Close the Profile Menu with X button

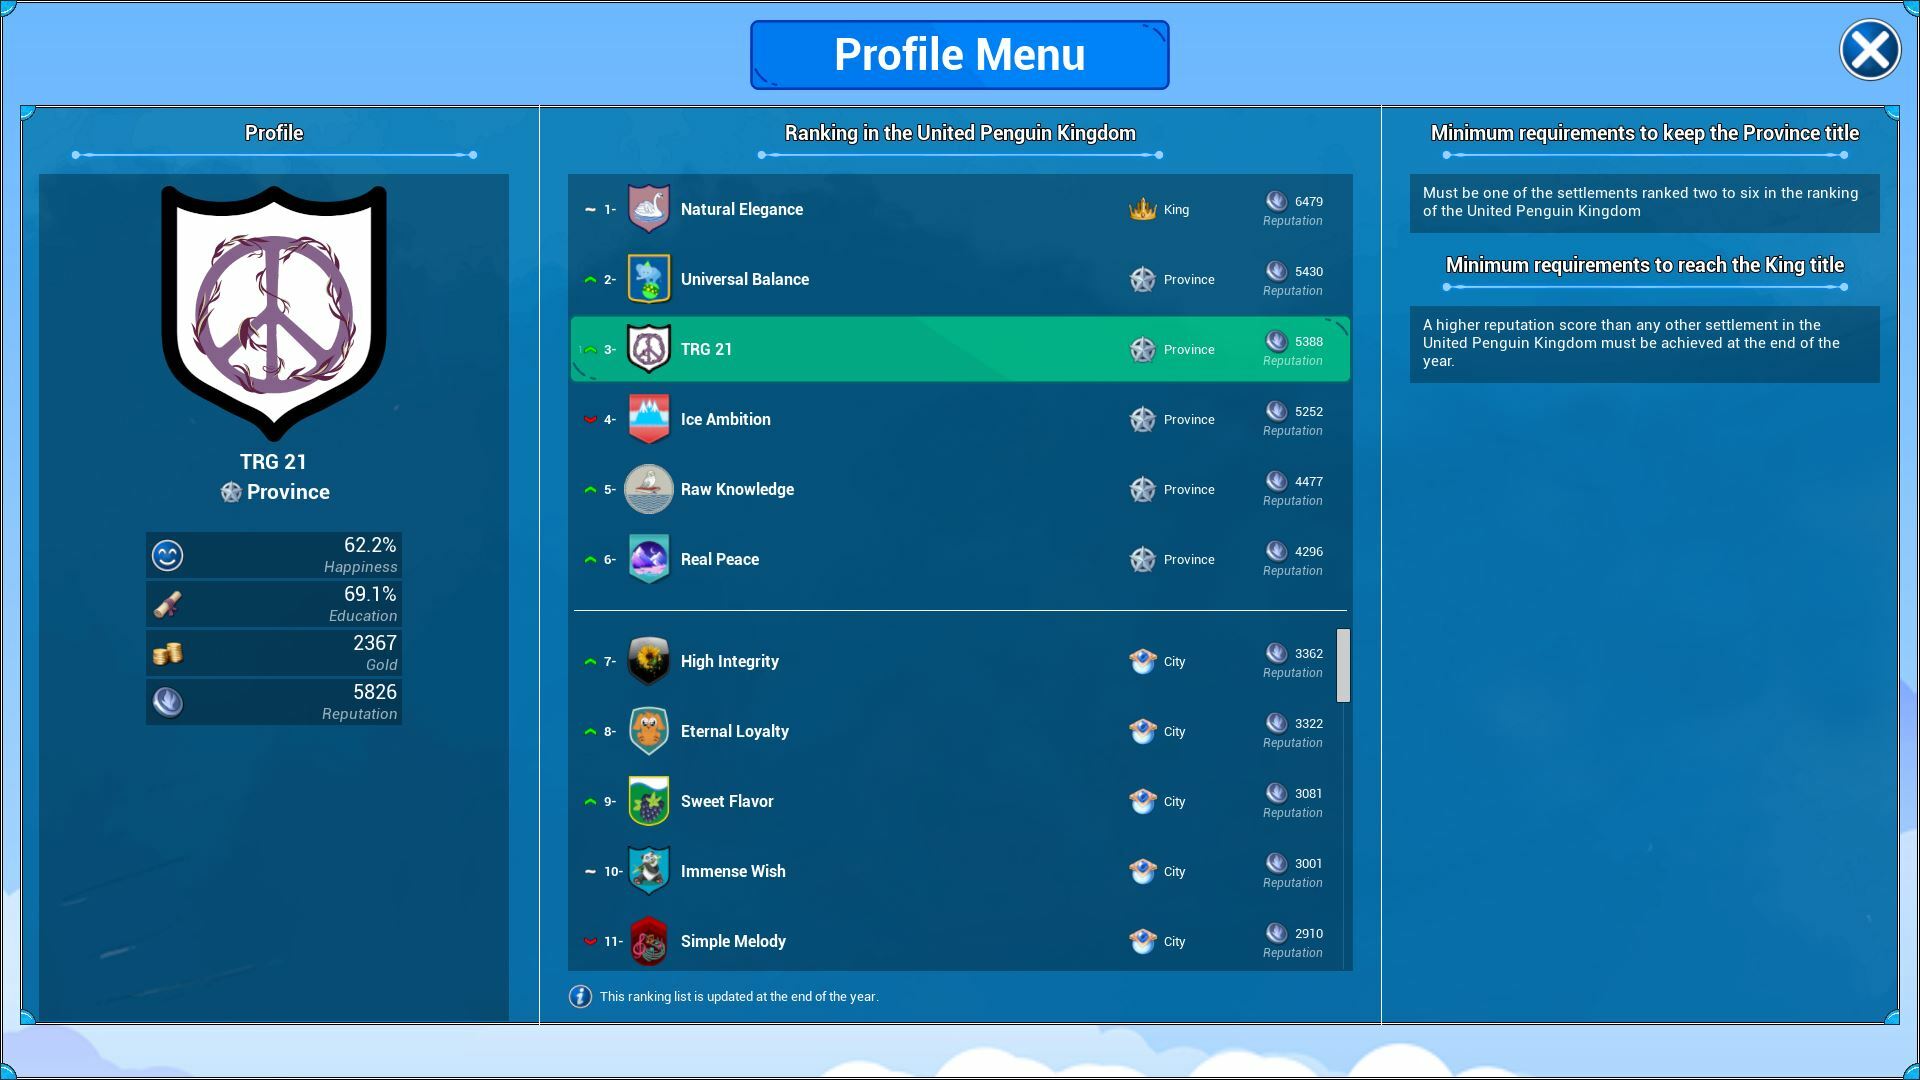pyautogui.click(x=1869, y=50)
